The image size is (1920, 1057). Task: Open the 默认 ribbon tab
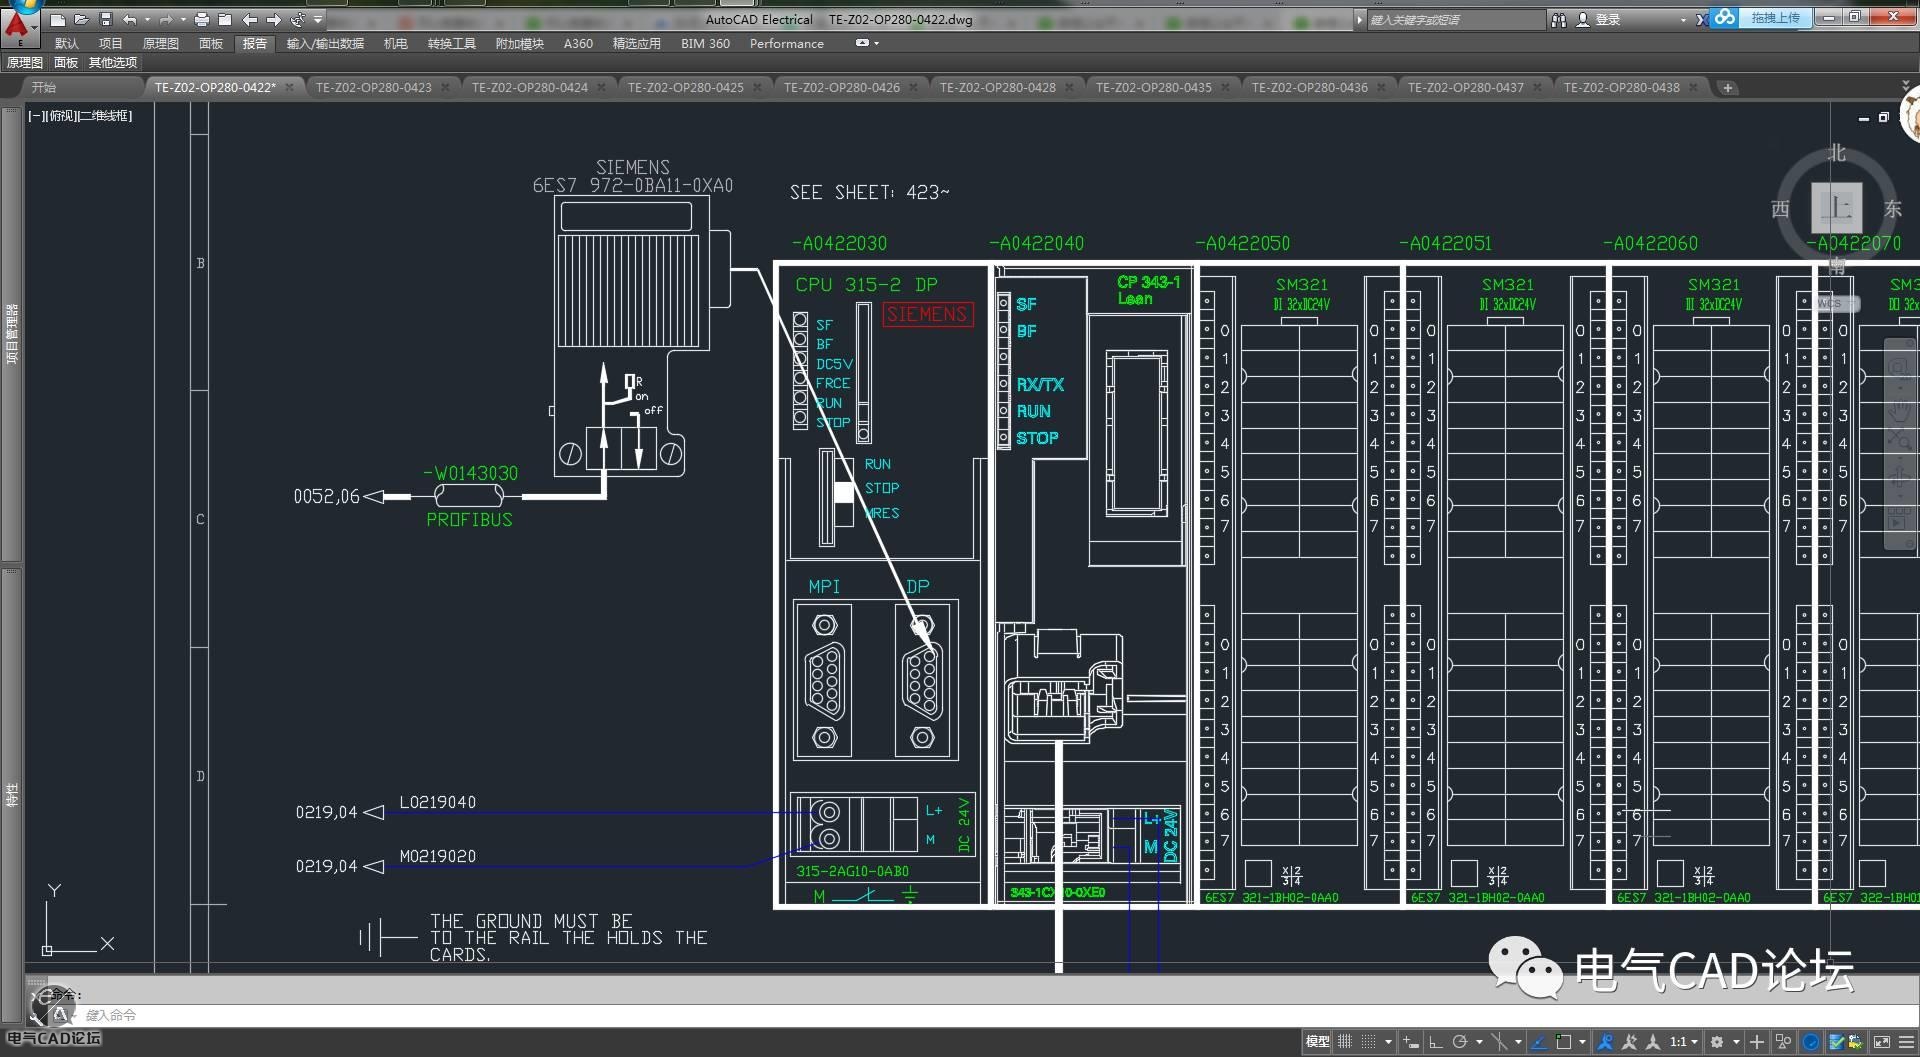point(67,44)
